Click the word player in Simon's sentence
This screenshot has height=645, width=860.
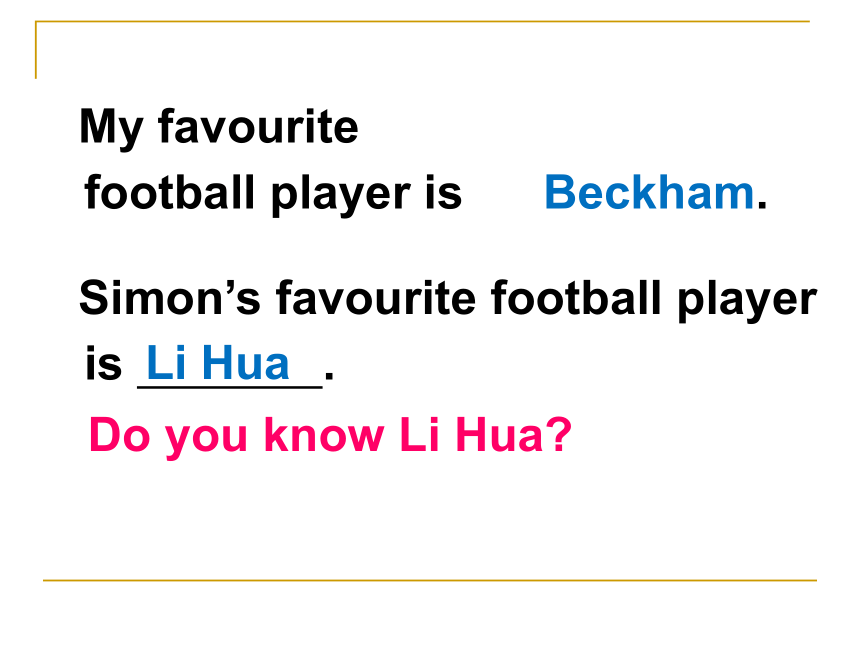747,301
